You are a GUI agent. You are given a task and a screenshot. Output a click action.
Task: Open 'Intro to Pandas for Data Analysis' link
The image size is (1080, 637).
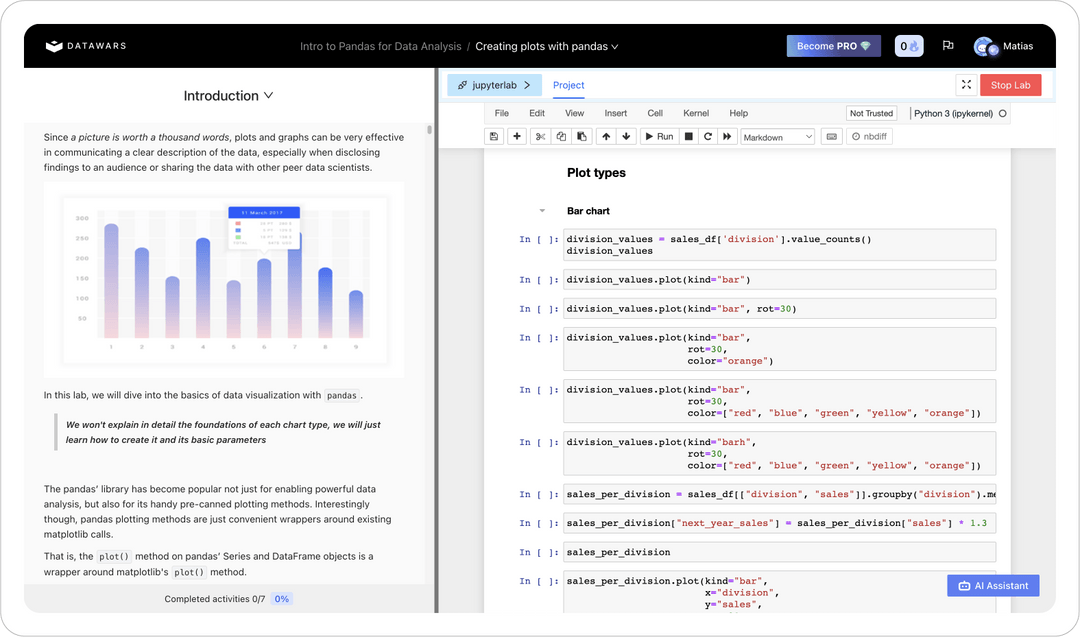point(380,46)
